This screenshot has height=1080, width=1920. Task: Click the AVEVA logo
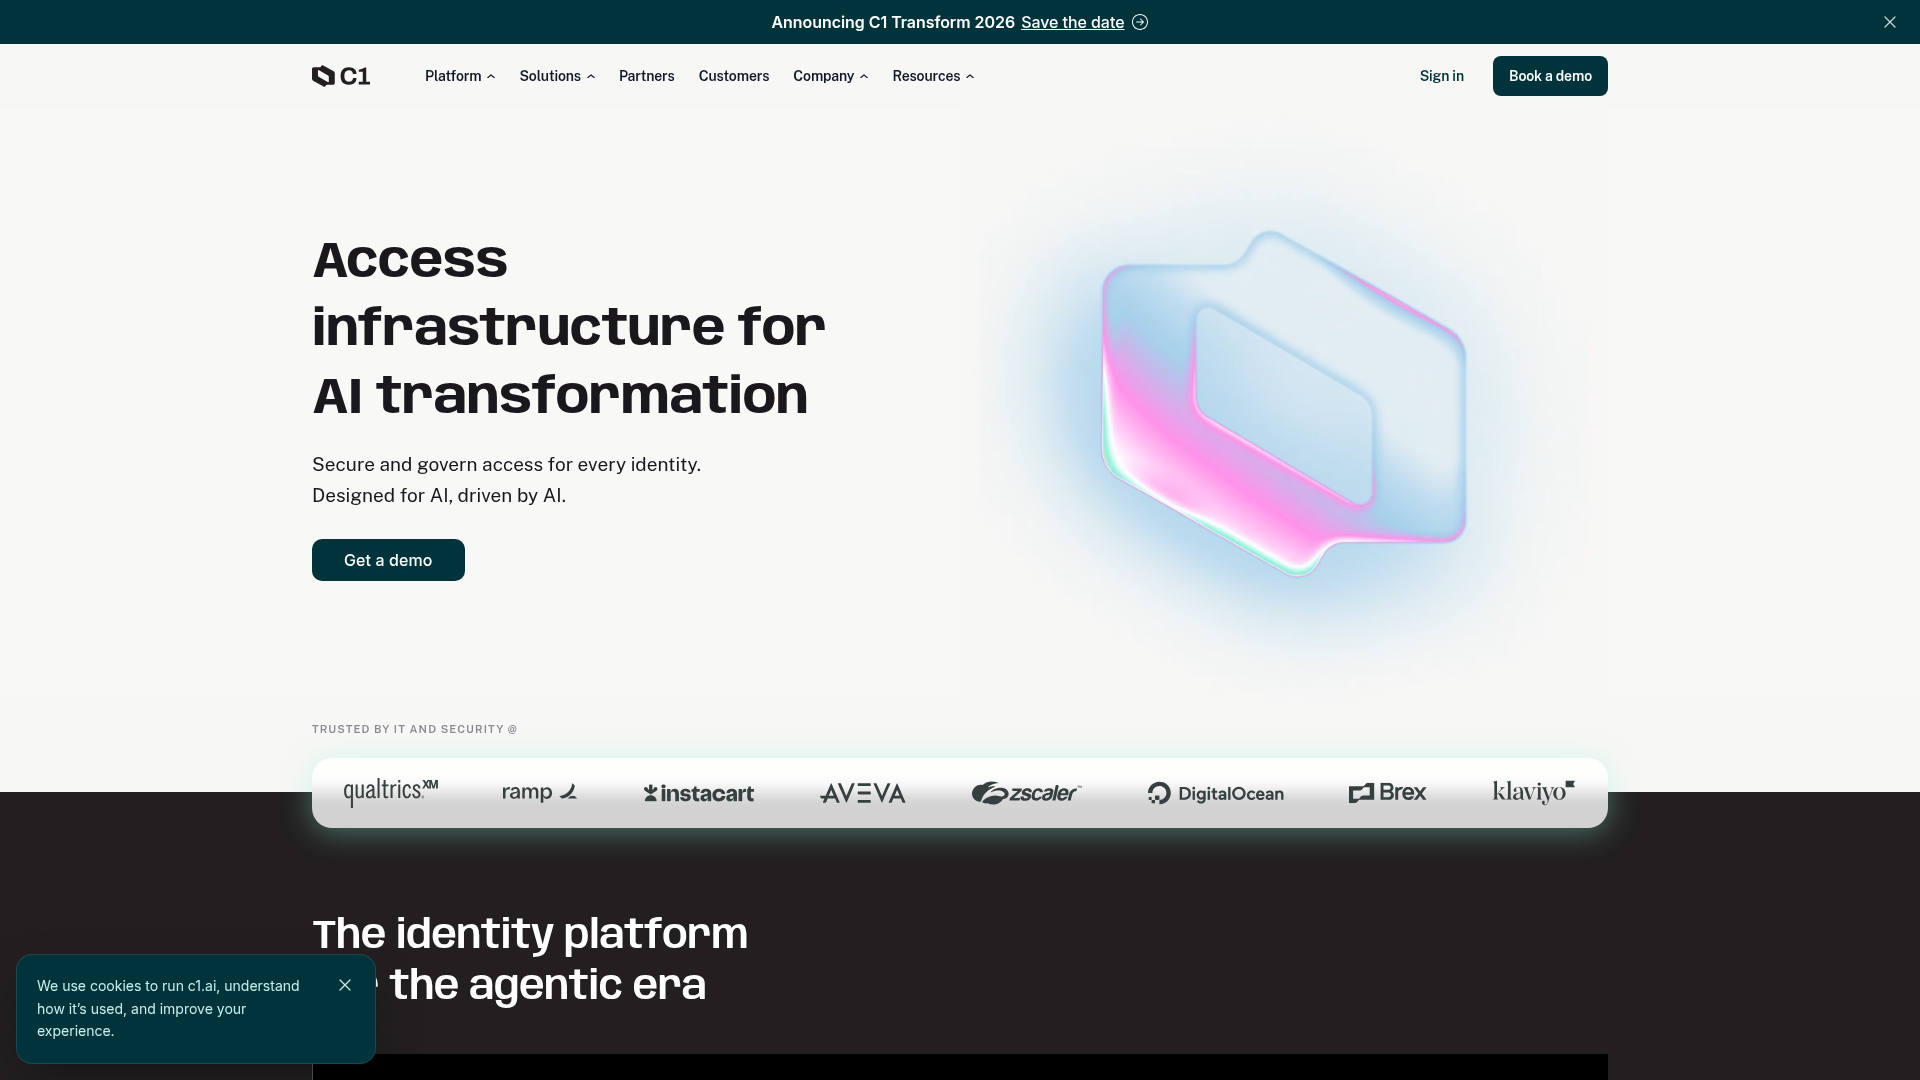pos(863,793)
